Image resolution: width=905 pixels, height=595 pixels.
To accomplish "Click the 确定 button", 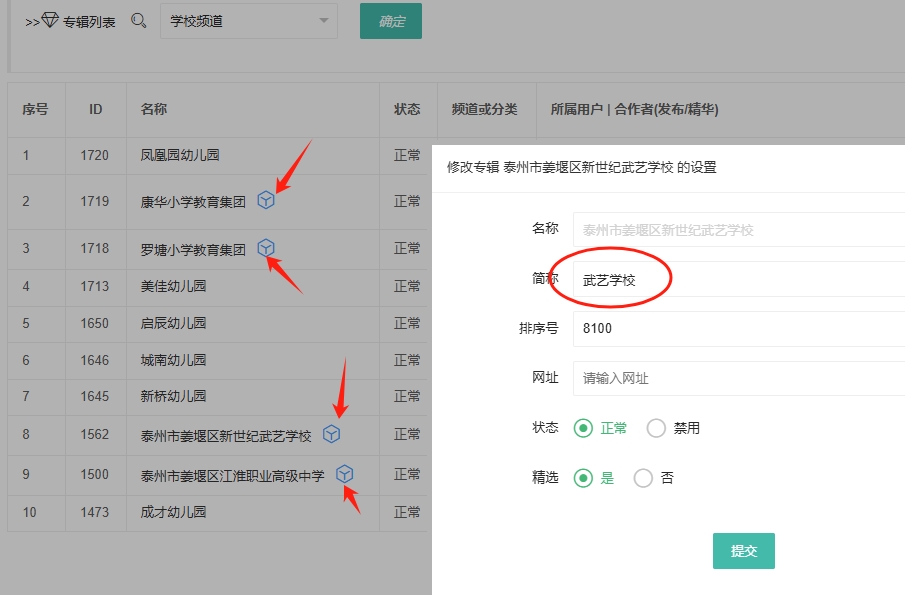I will click(x=391, y=21).
